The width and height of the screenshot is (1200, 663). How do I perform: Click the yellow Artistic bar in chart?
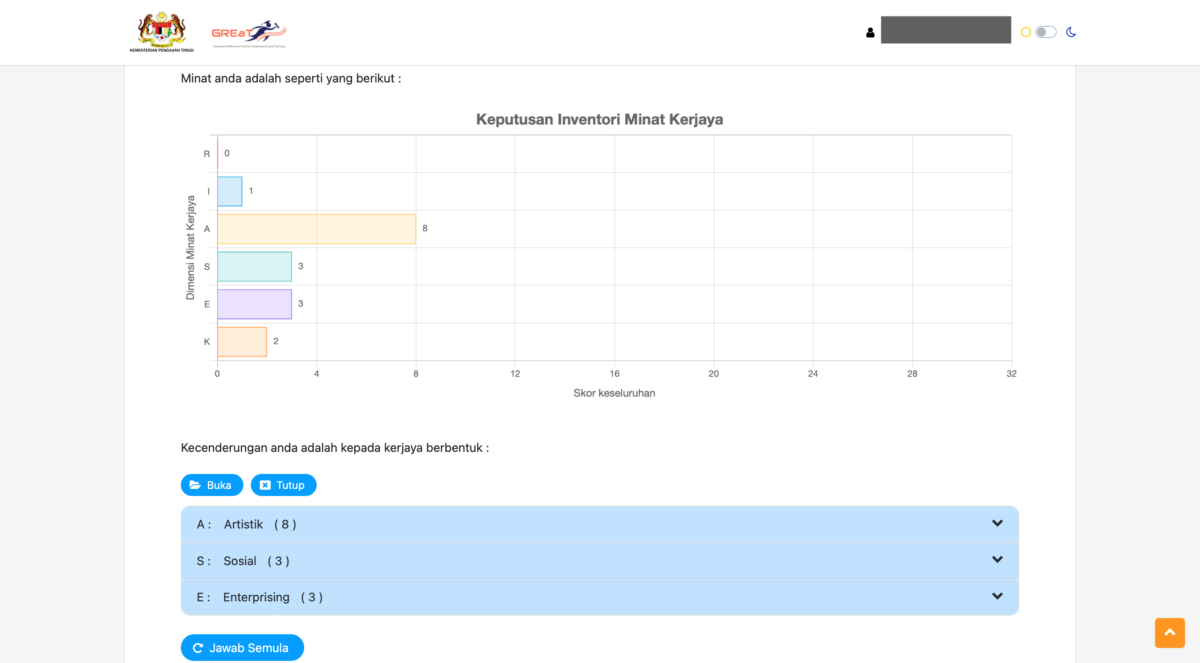pyautogui.click(x=316, y=229)
